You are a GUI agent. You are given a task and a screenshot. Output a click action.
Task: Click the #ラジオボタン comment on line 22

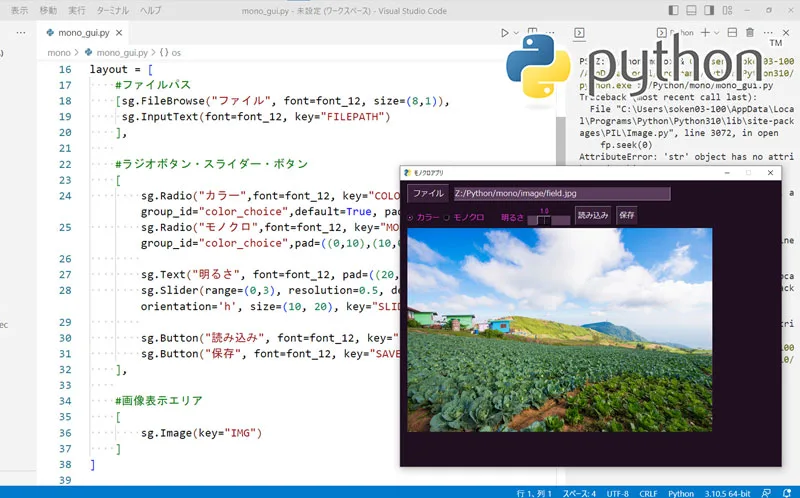tap(212, 164)
